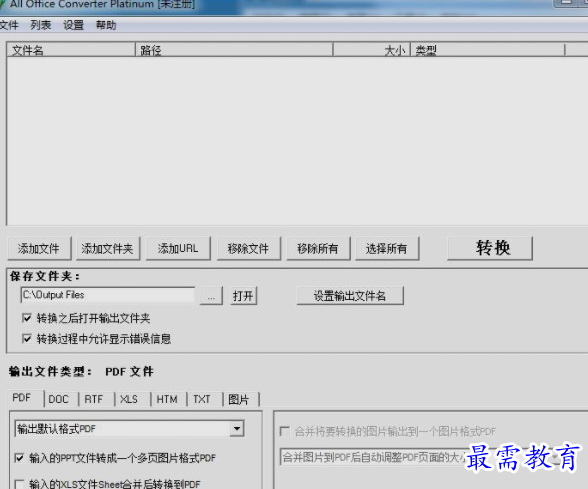
Task: Browse for save folder with the ... button
Action: (212, 296)
